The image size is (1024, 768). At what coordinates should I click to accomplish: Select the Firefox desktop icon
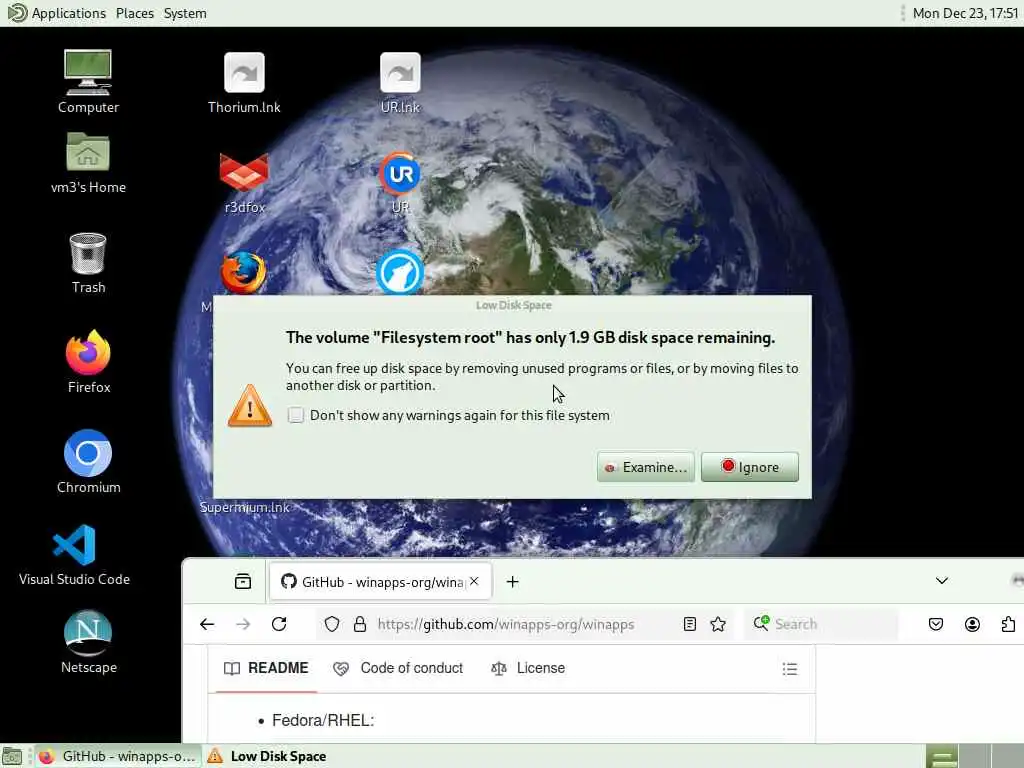(x=88, y=361)
